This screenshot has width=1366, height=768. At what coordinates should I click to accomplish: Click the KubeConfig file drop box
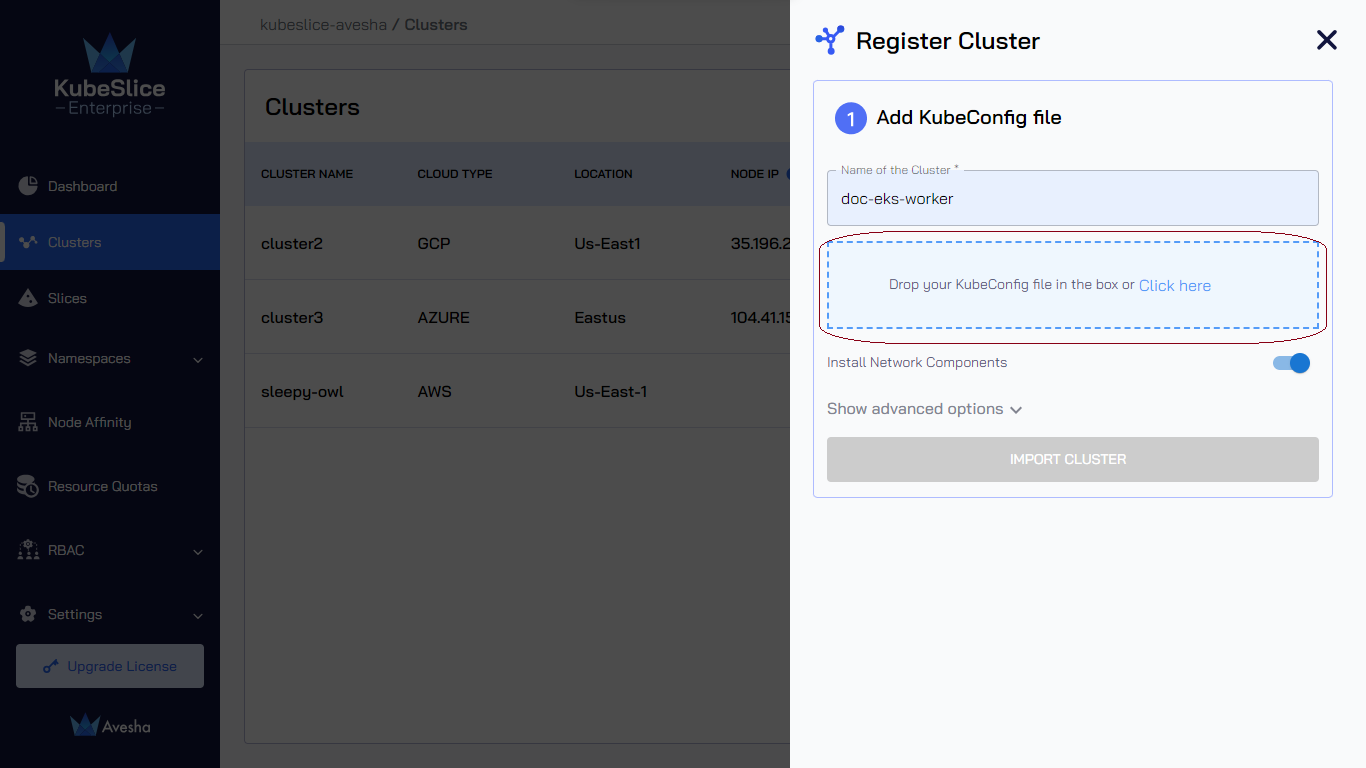tap(1072, 285)
